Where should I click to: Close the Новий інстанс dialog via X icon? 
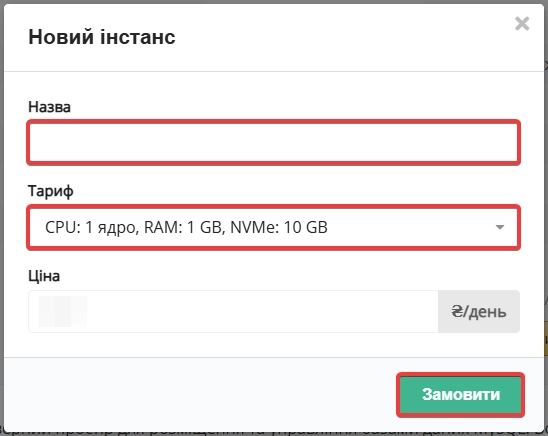522,24
